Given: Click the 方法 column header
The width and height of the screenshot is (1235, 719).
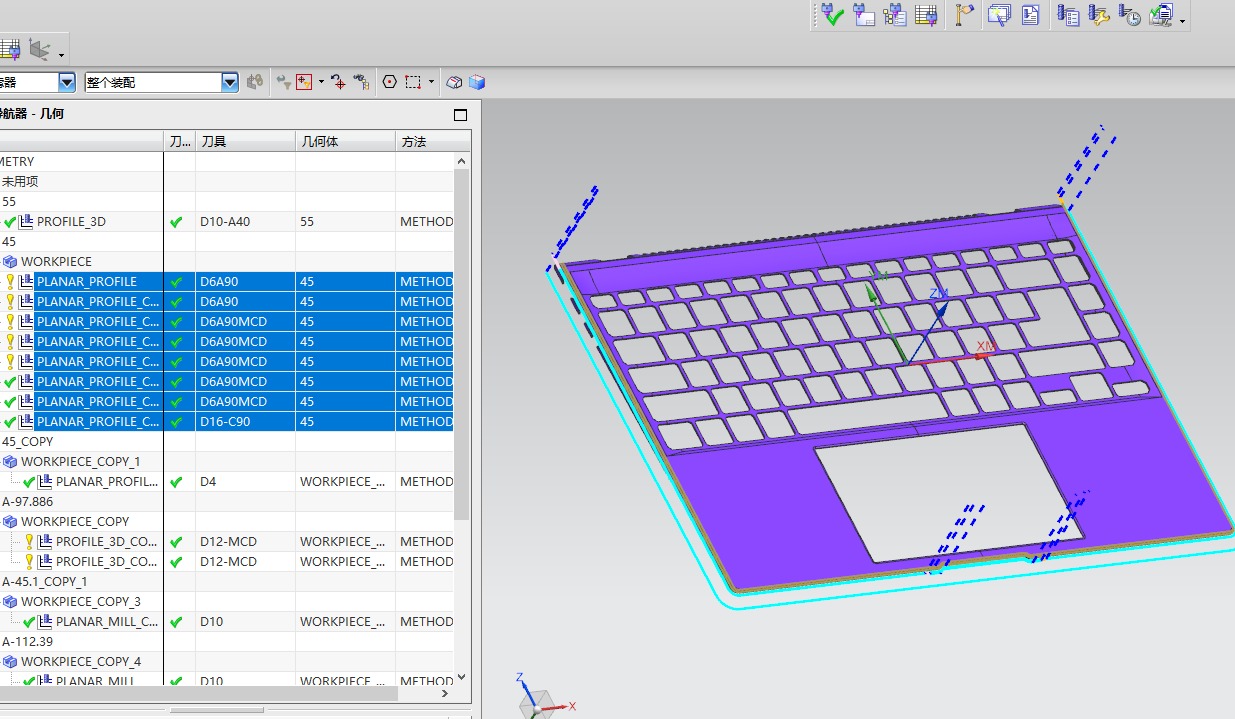Looking at the screenshot, I should 432,141.
